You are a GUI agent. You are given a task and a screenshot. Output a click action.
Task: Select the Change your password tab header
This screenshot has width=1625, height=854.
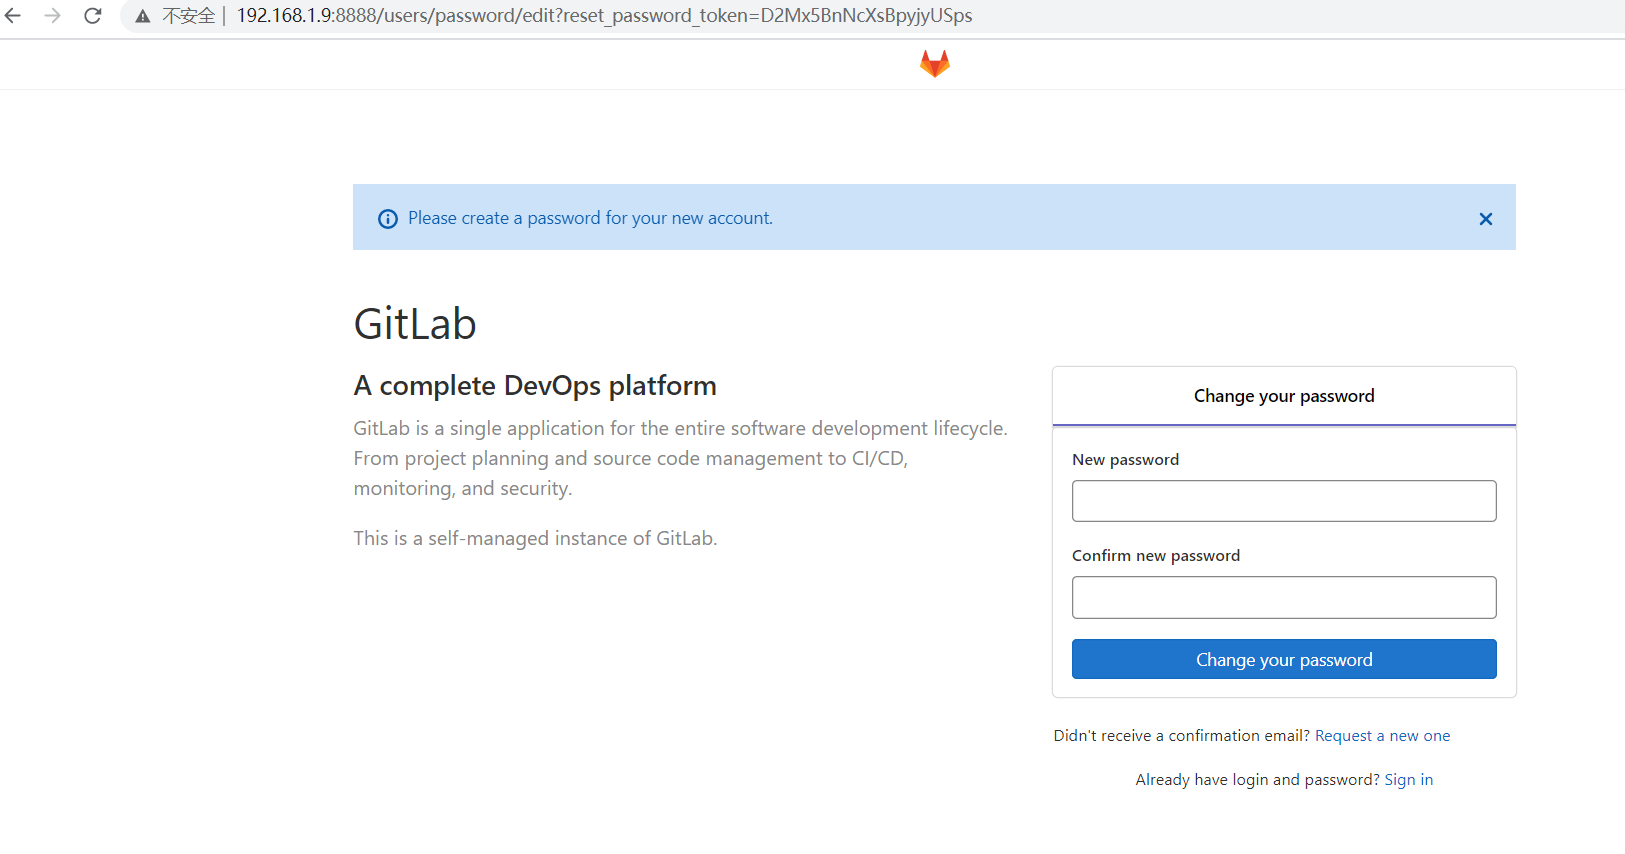click(x=1284, y=396)
